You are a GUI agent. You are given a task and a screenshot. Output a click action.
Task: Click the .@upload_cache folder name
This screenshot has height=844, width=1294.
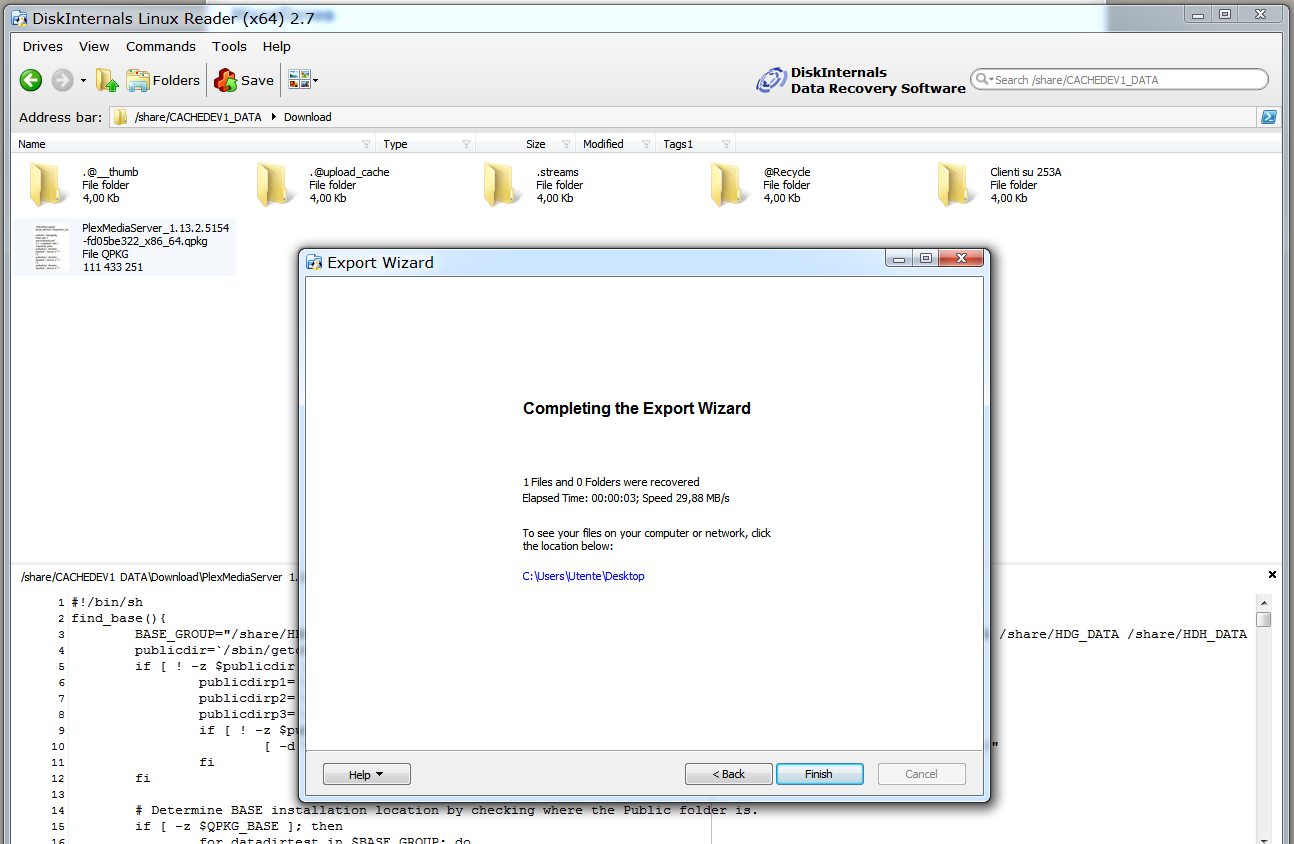[349, 172]
